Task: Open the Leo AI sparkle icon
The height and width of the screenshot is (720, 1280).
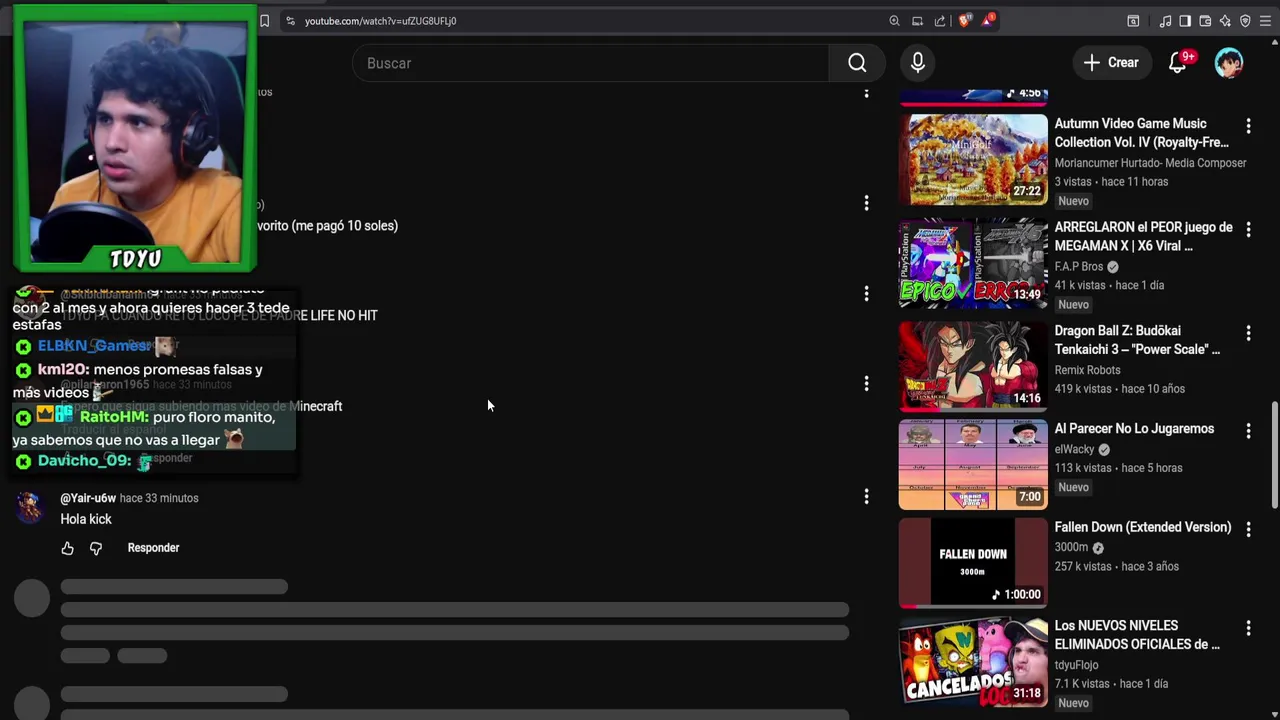Action: tap(1225, 21)
